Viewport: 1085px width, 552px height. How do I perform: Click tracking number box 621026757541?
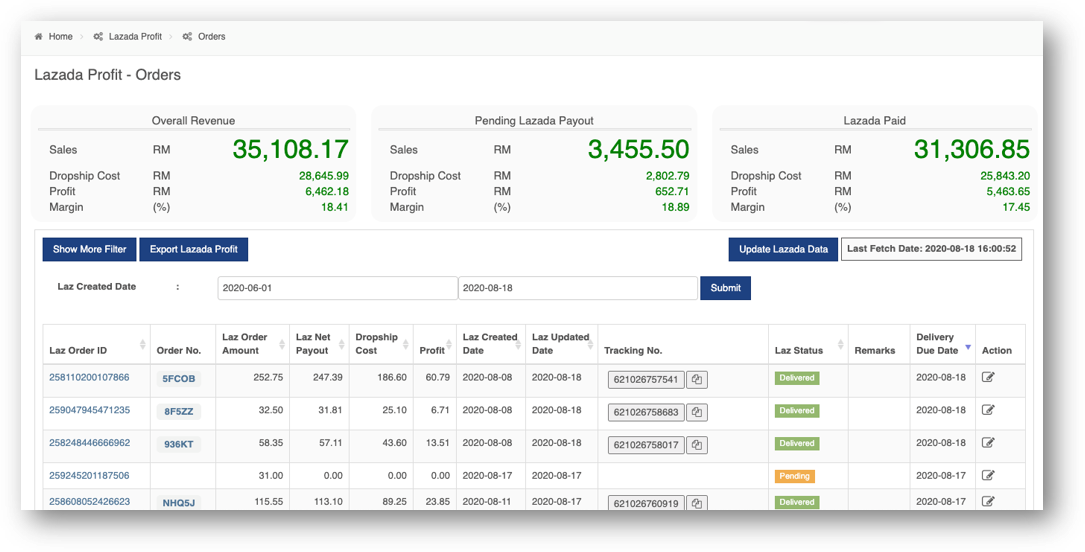click(x=646, y=380)
